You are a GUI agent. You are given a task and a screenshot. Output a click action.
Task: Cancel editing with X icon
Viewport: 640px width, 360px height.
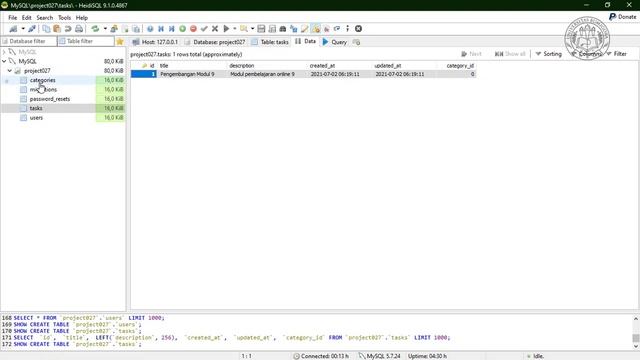click(x=215, y=29)
